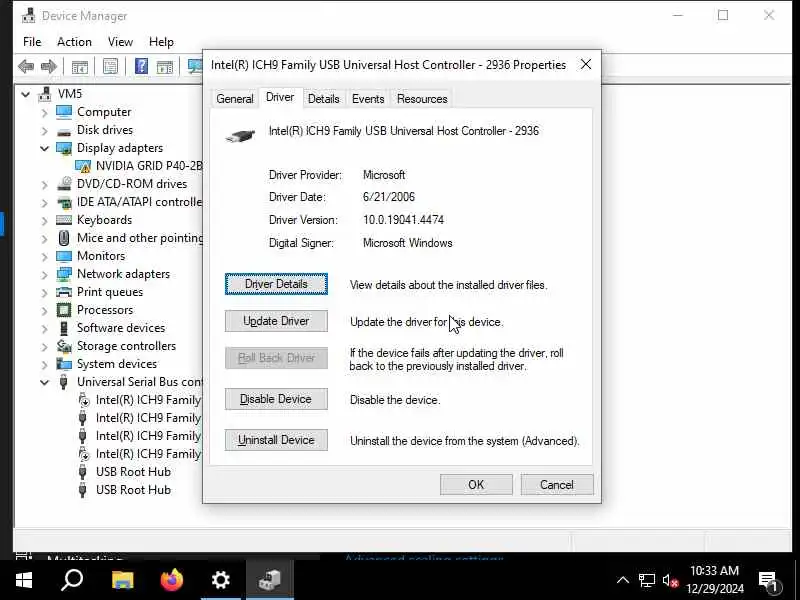The image size is (800, 600).
Task: Click the Disk drives category icon
Action: point(64,131)
